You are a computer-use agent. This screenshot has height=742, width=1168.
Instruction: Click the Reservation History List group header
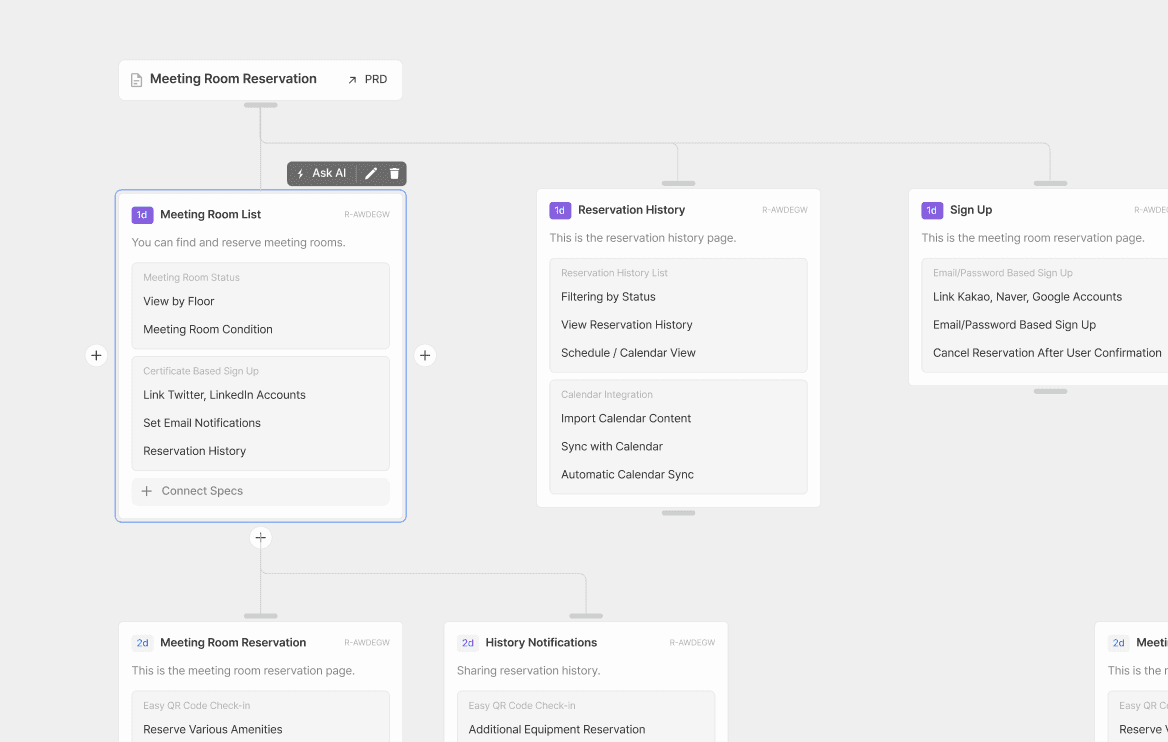[x=615, y=273]
